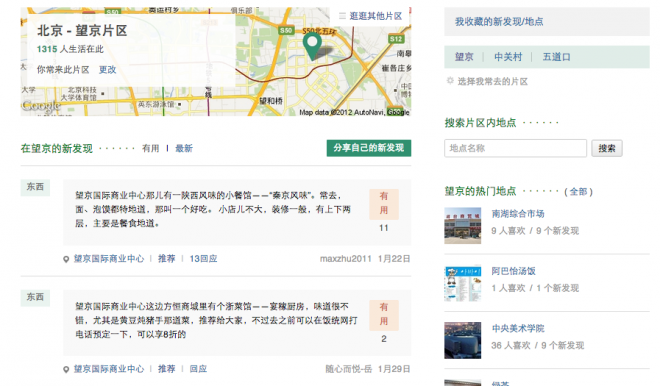Switch to 望京 district tab

pyautogui.click(x=464, y=57)
